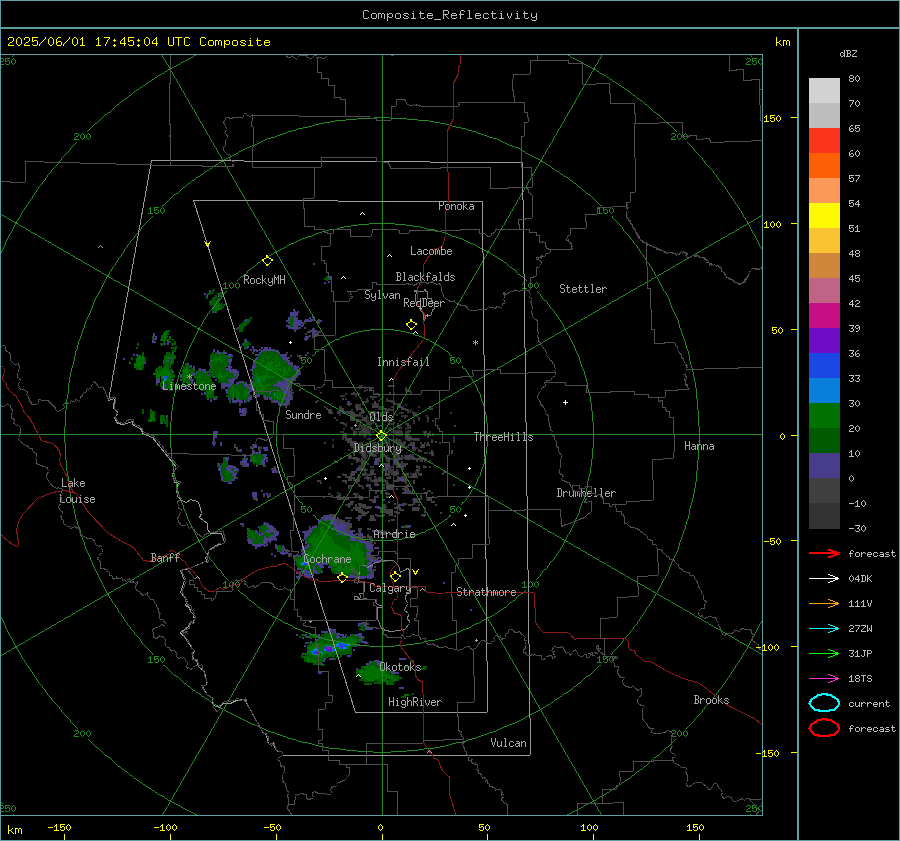Click the yellow diamond marker above Calgary
The height and width of the screenshot is (841, 900).
pos(395,576)
